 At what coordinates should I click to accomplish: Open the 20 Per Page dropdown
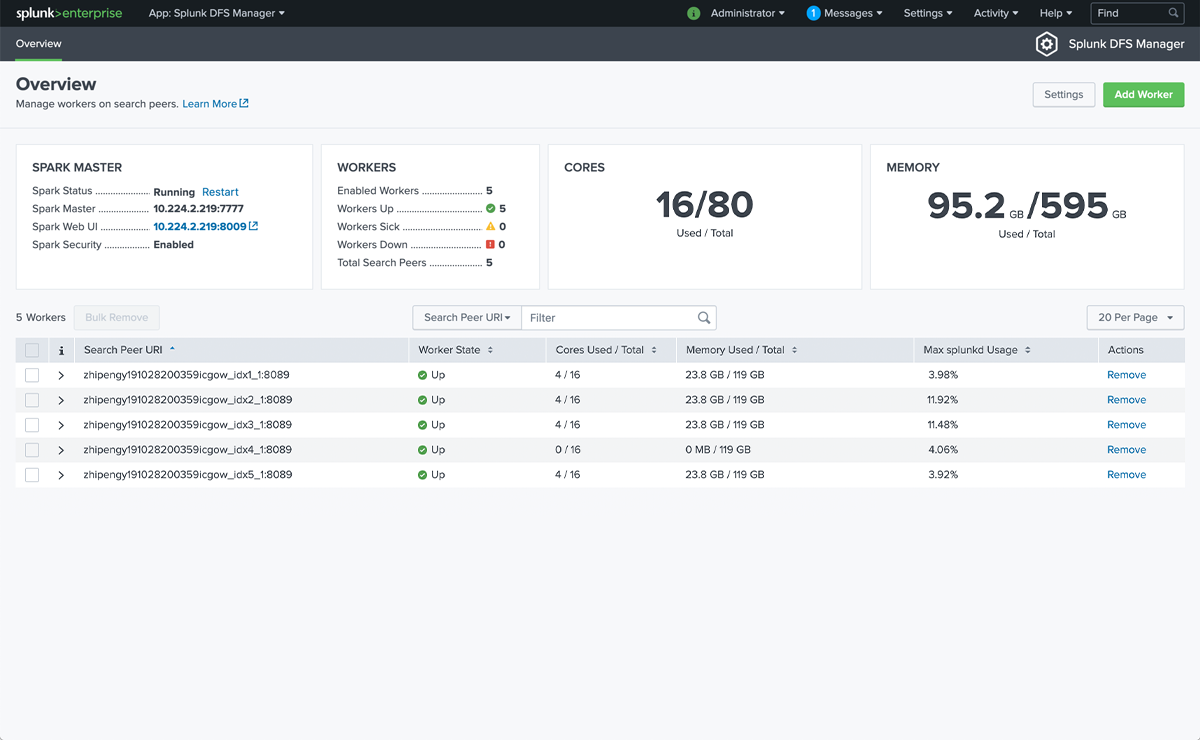[1135, 318]
